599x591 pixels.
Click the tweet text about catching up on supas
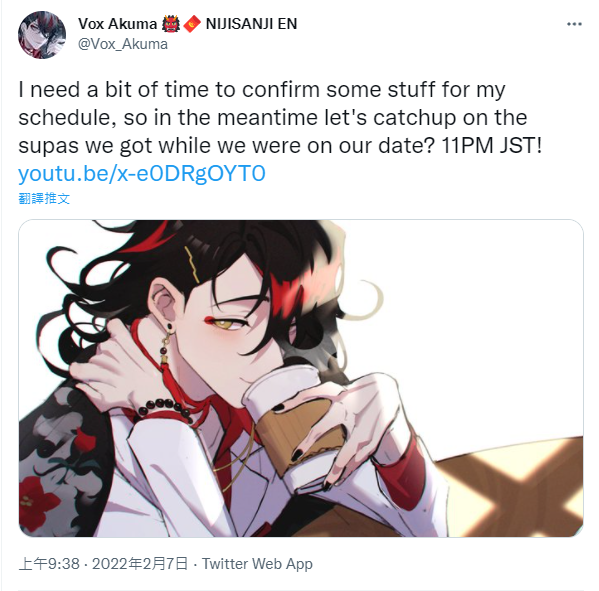click(280, 118)
